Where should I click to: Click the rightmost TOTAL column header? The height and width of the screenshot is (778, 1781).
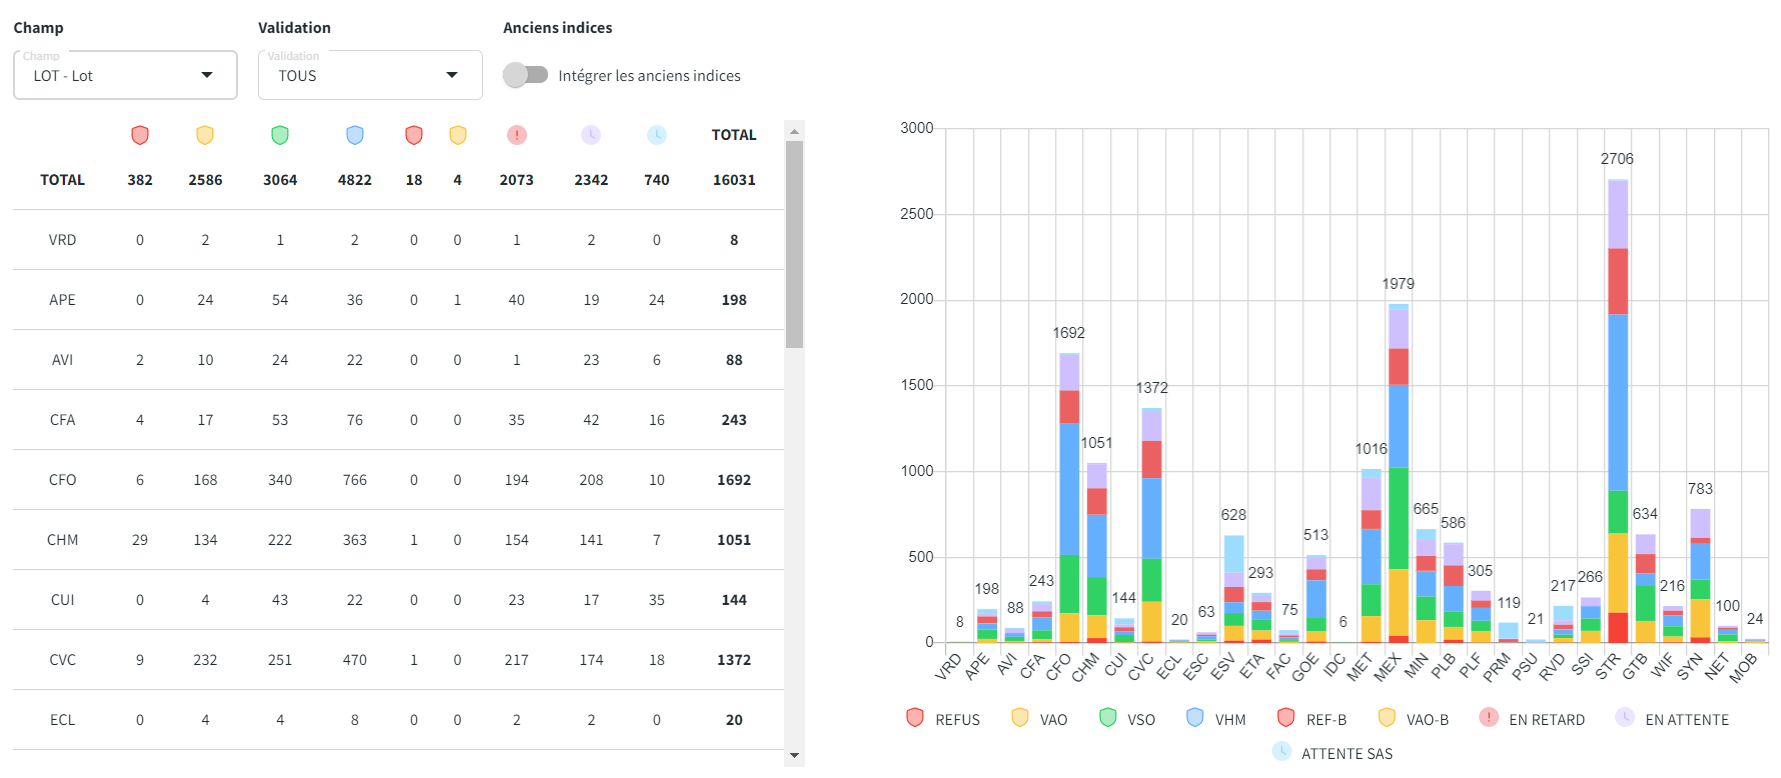pos(733,135)
